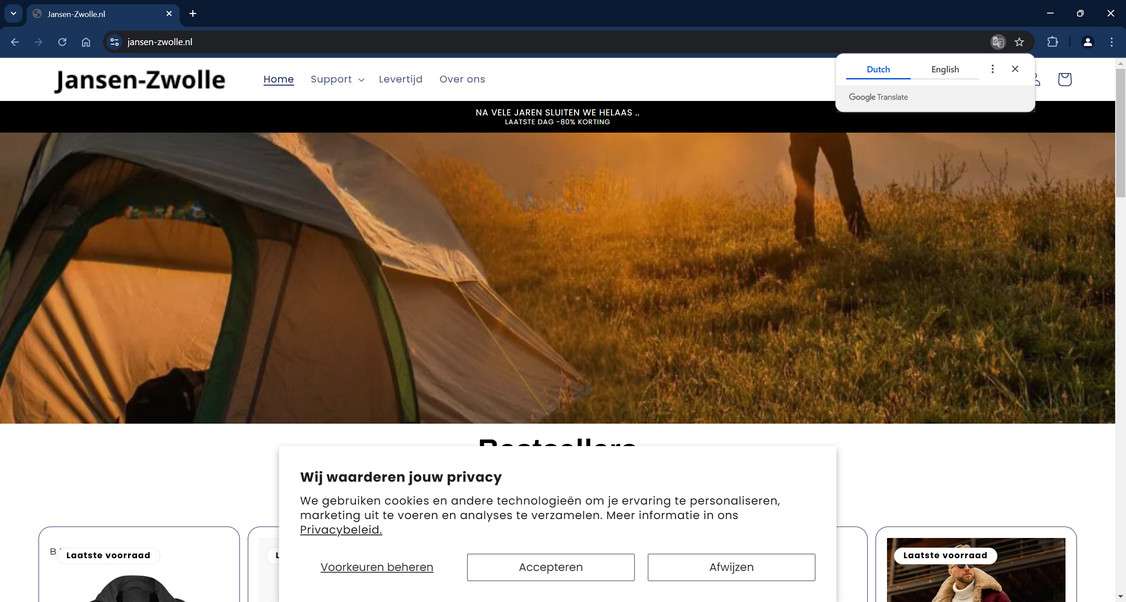This screenshot has height=602, width=1126.
Task: Open translate options three-dot menu
Action: coord(992,69)
